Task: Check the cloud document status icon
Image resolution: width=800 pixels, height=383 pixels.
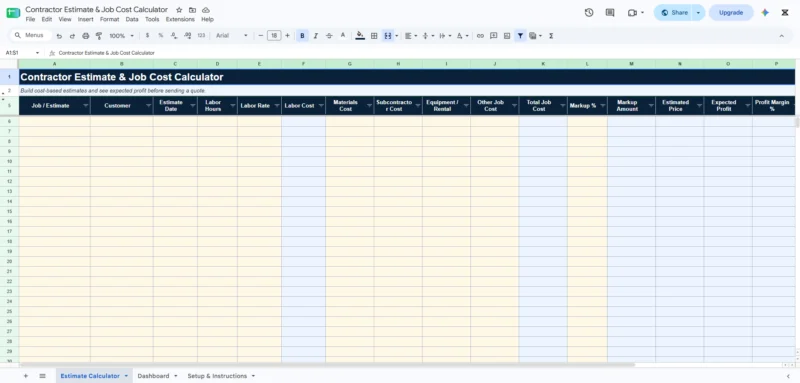Action: [x=206, y=10]
